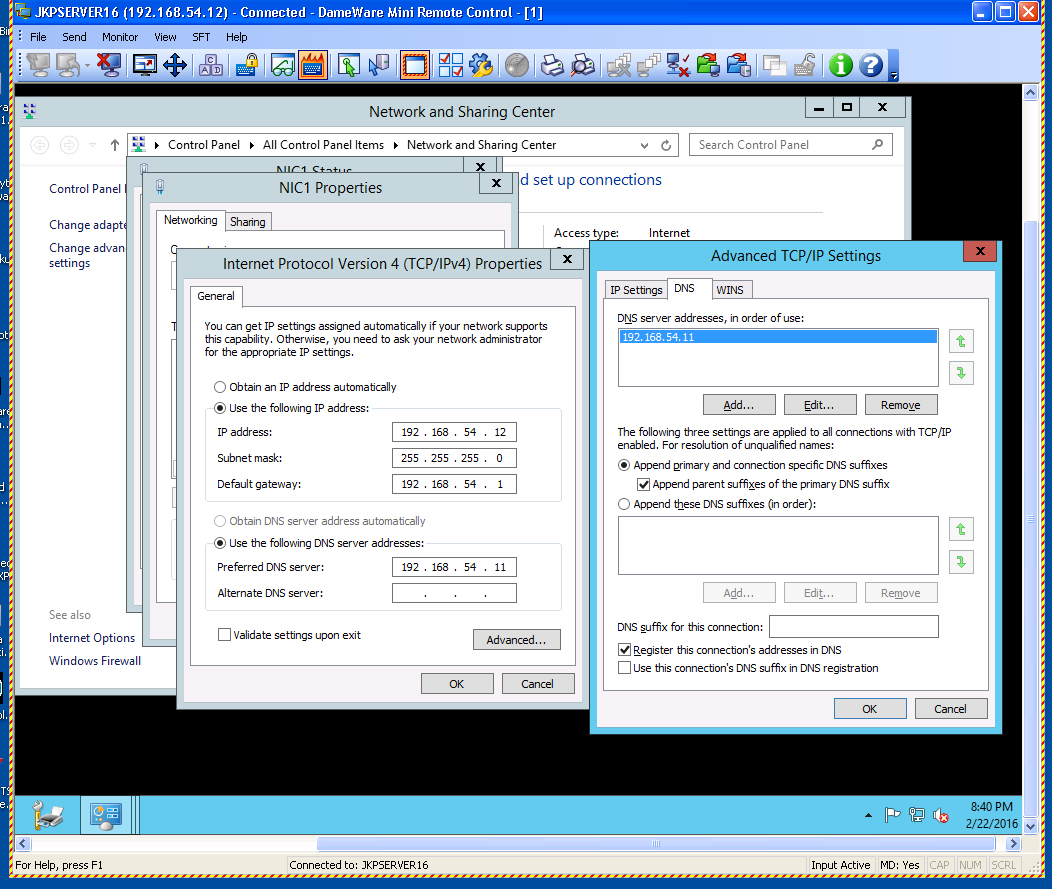Click the muted volume icon in the system tray
The image size is (1052, 889).
pyautogui.click(x=940, y=815)
